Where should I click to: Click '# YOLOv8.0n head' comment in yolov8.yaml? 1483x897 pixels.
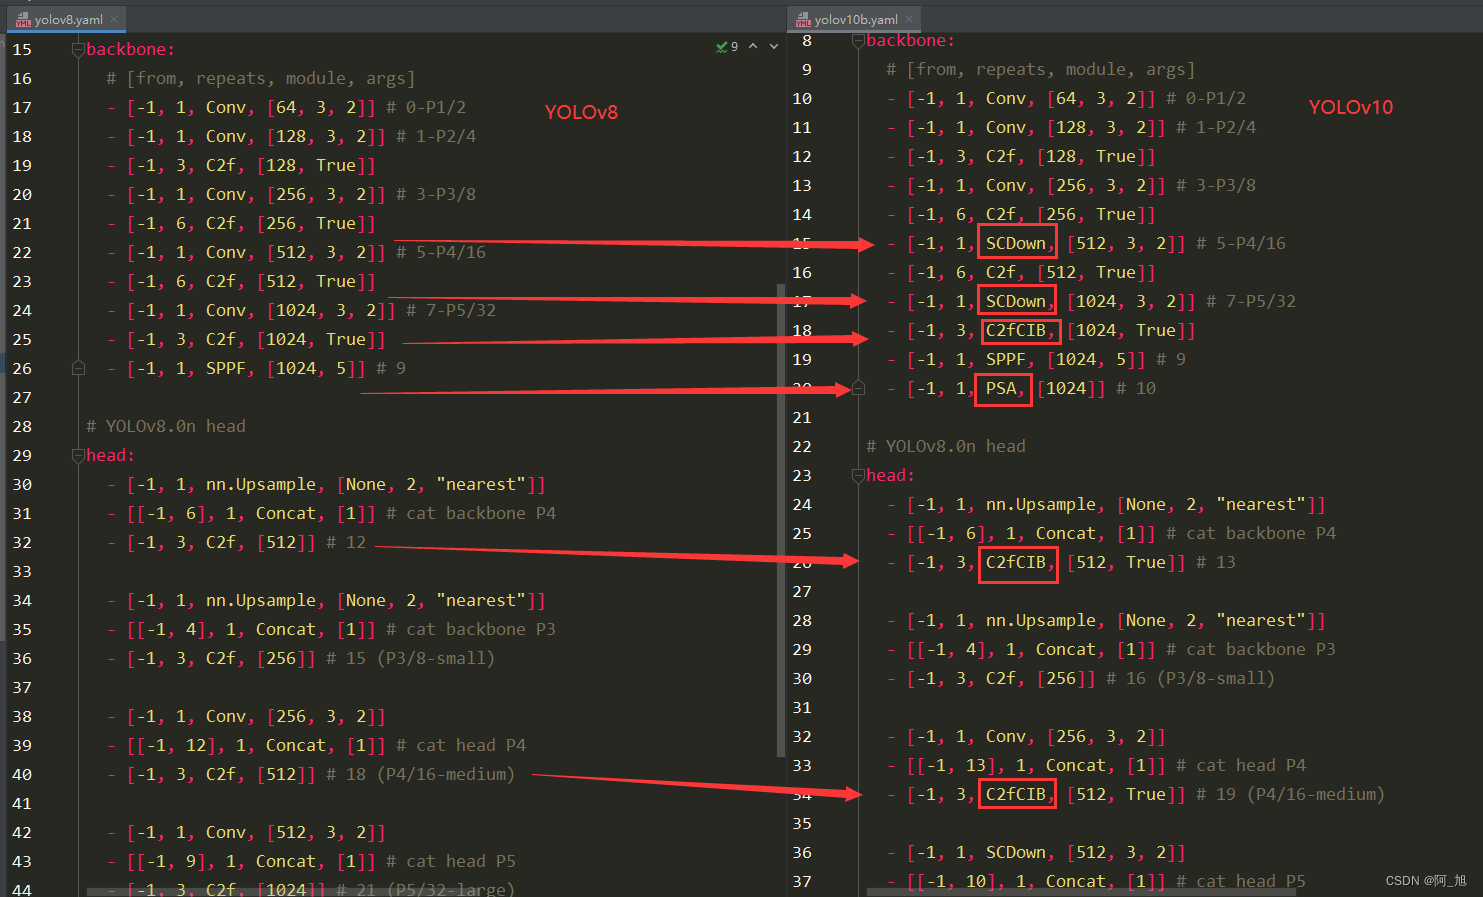(x=166, y=426)
